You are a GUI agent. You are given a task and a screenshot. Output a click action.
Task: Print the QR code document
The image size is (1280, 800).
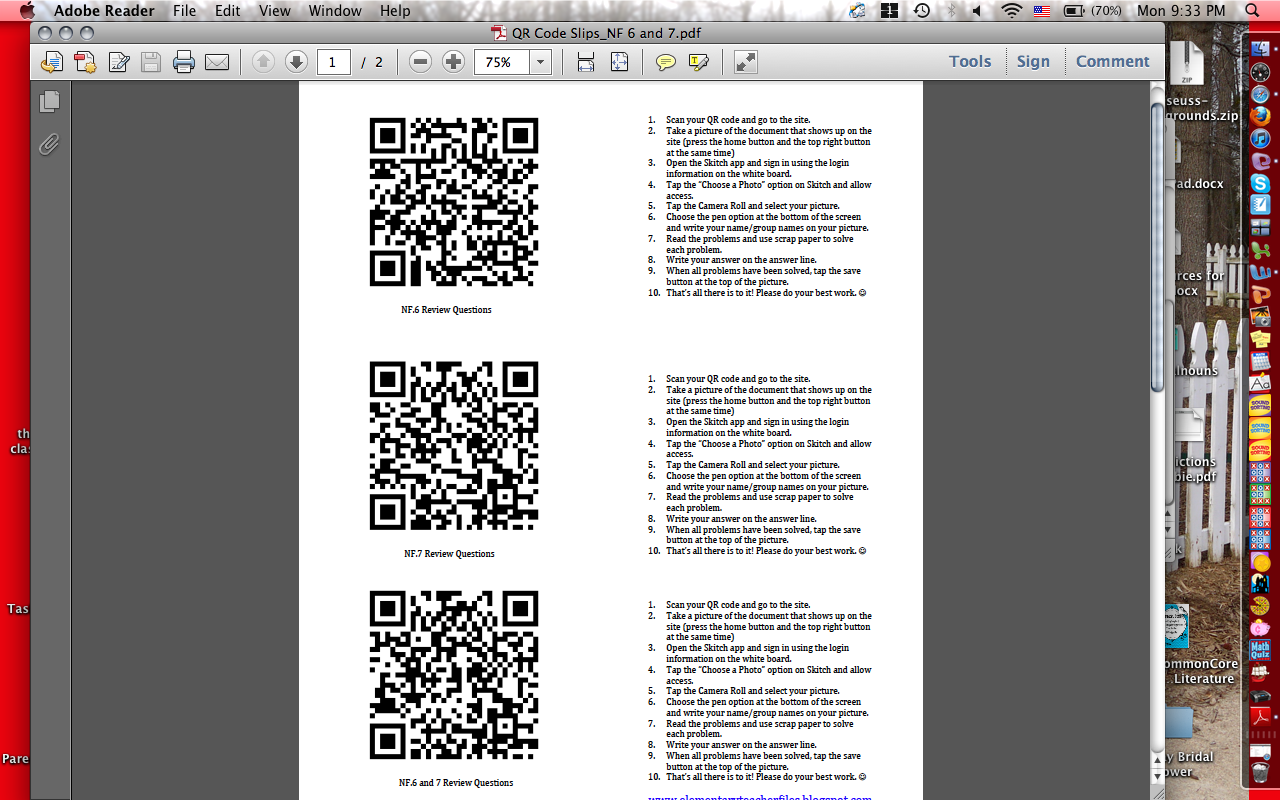point(184,61)
